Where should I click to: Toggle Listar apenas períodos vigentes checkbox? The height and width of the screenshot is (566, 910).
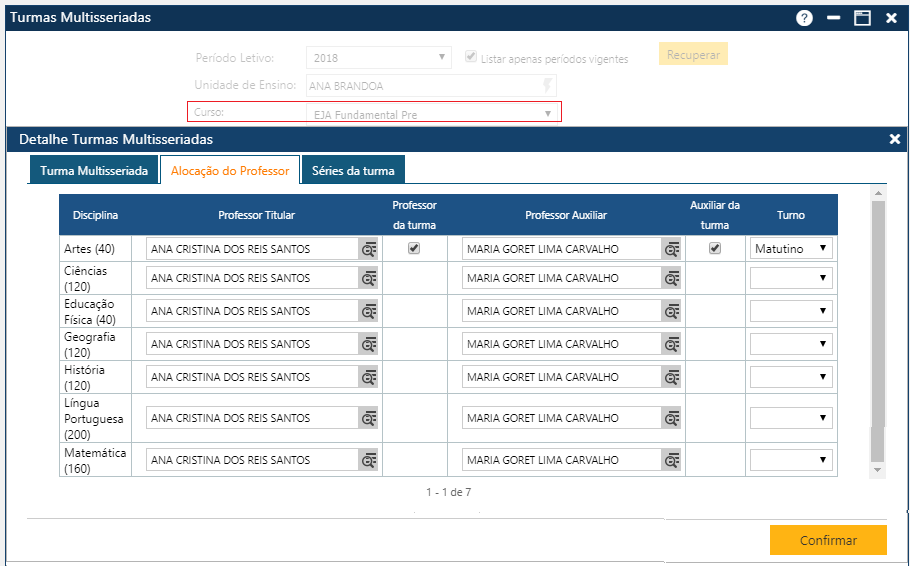472,57
